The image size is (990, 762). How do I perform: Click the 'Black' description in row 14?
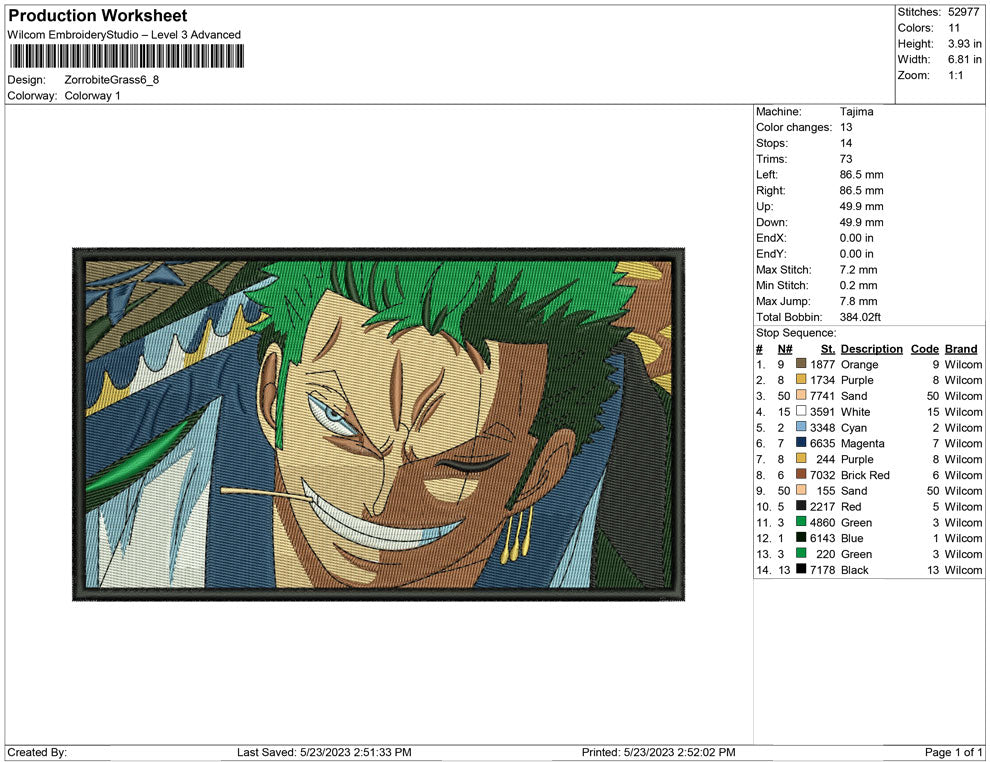coord(855,569)
